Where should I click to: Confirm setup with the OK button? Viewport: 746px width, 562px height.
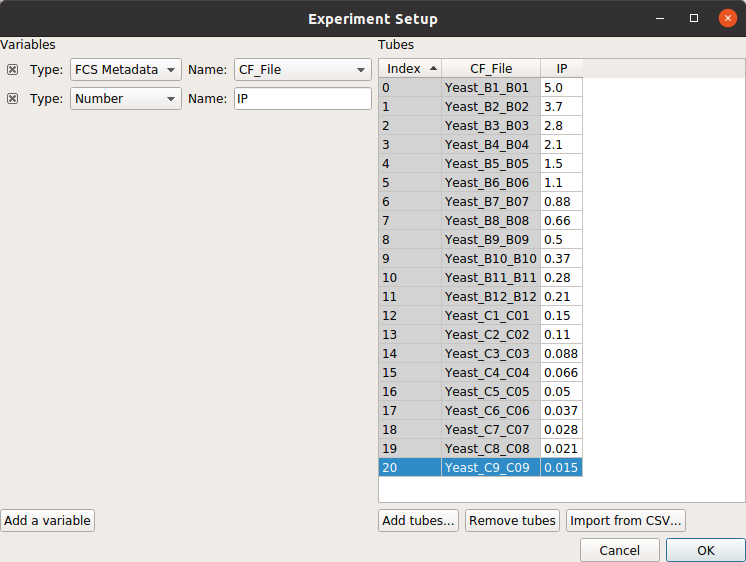point(706,550)
